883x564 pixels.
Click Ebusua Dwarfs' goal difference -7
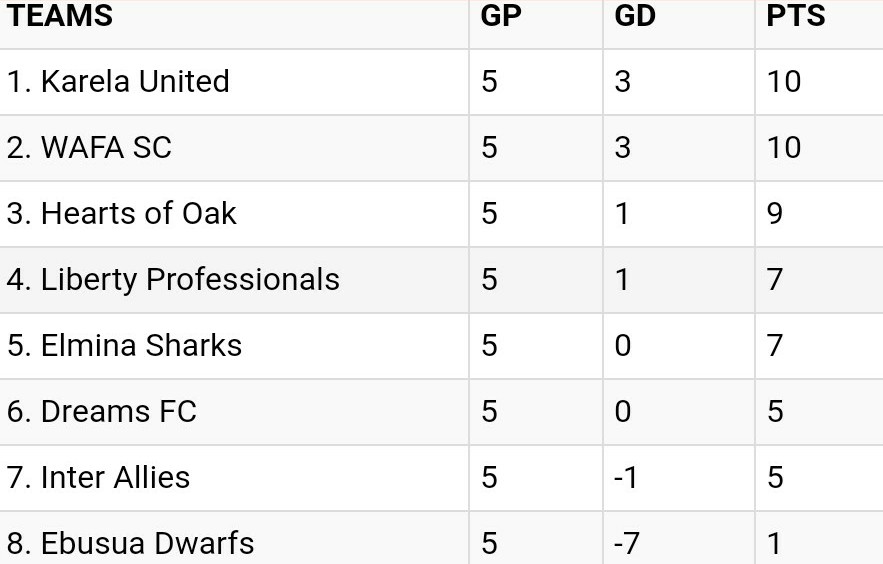627,543
